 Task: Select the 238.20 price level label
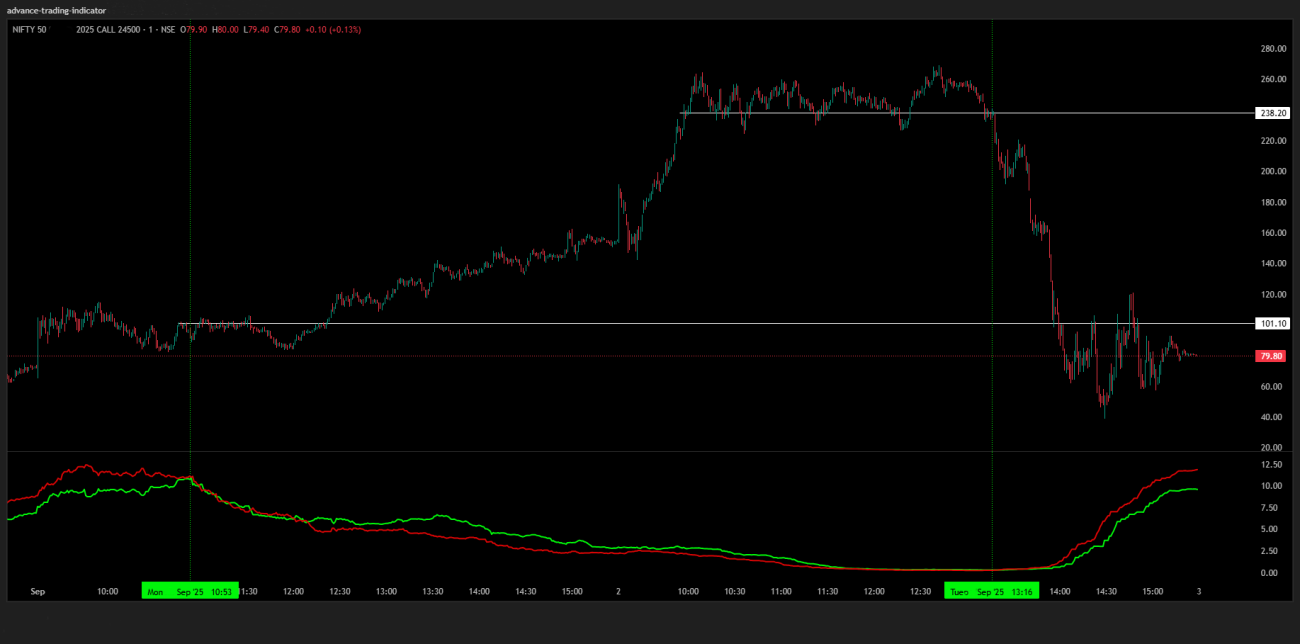coord(1272,113)
